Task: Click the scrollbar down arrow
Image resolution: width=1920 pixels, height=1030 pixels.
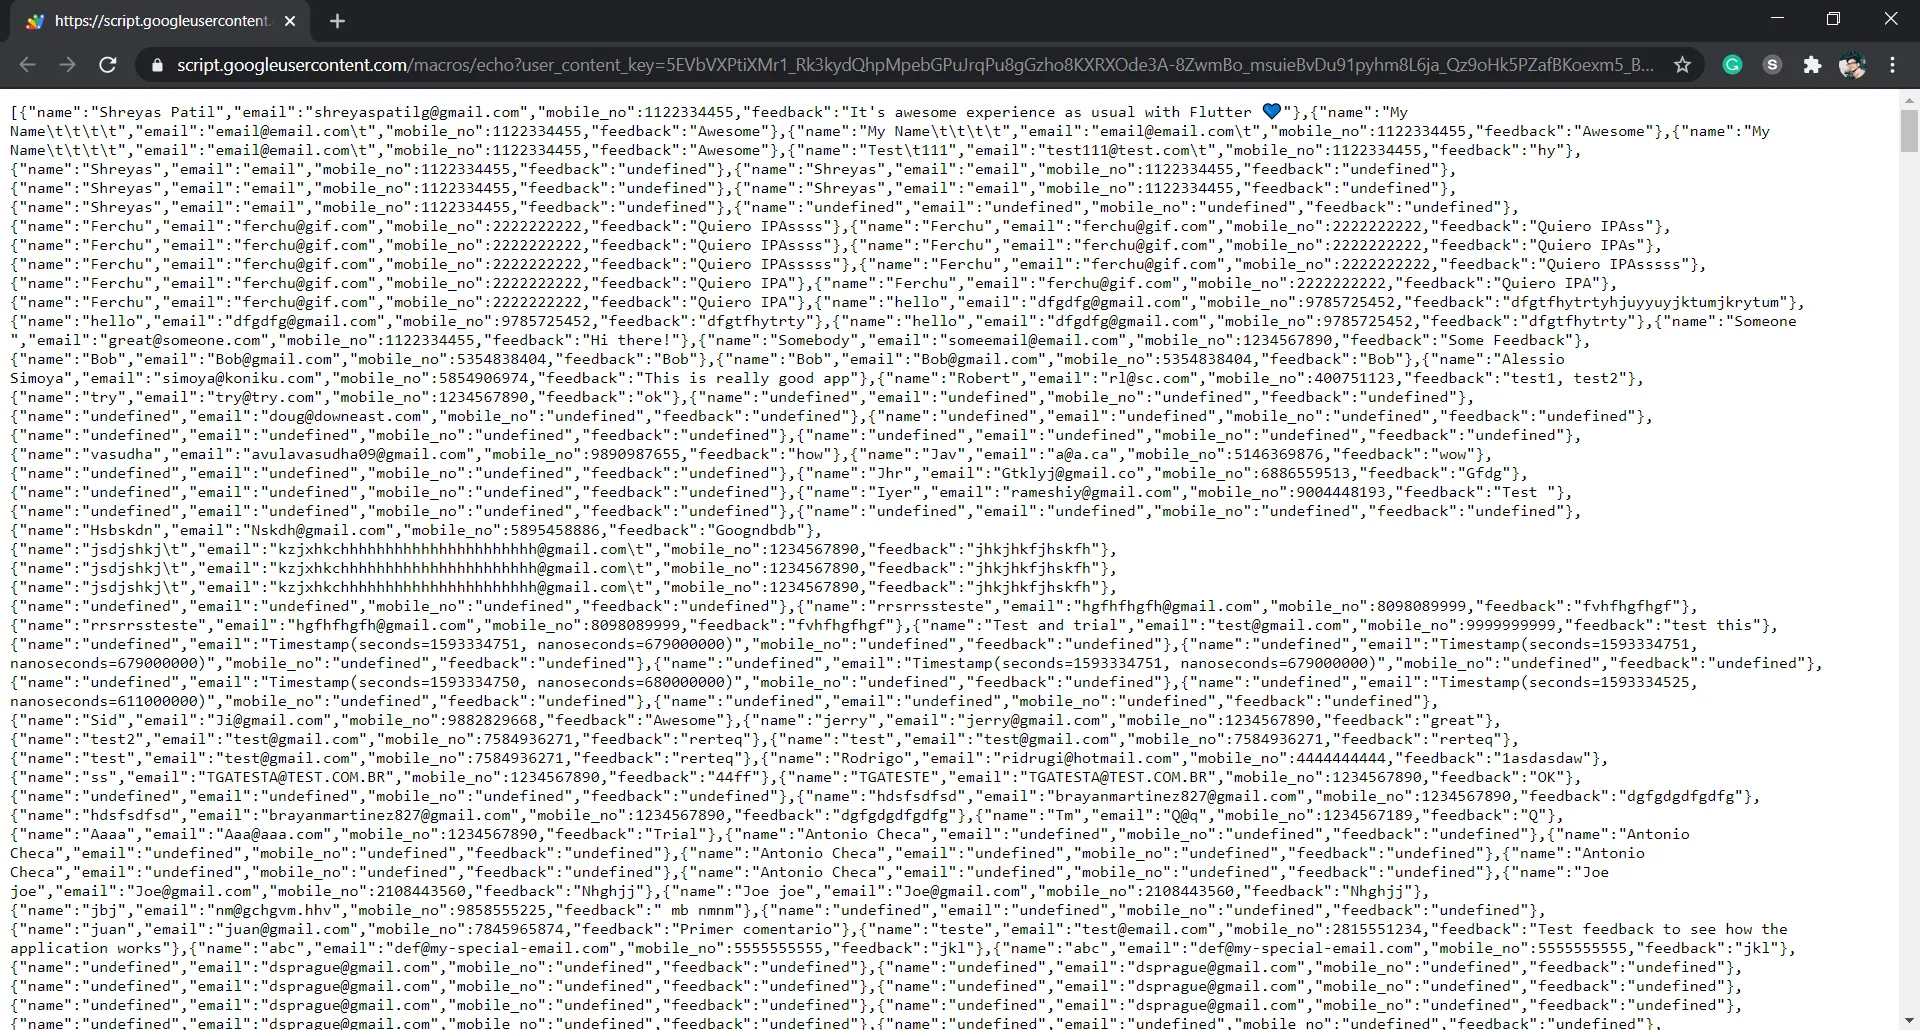Action: [x=1909, y=1021]
